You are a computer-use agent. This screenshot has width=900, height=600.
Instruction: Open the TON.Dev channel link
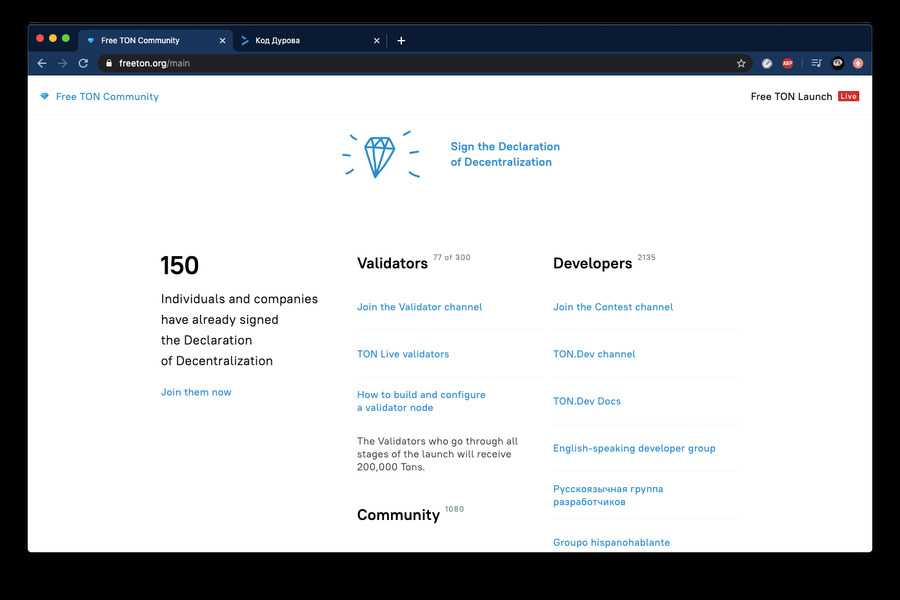click(x=594, y=354)
